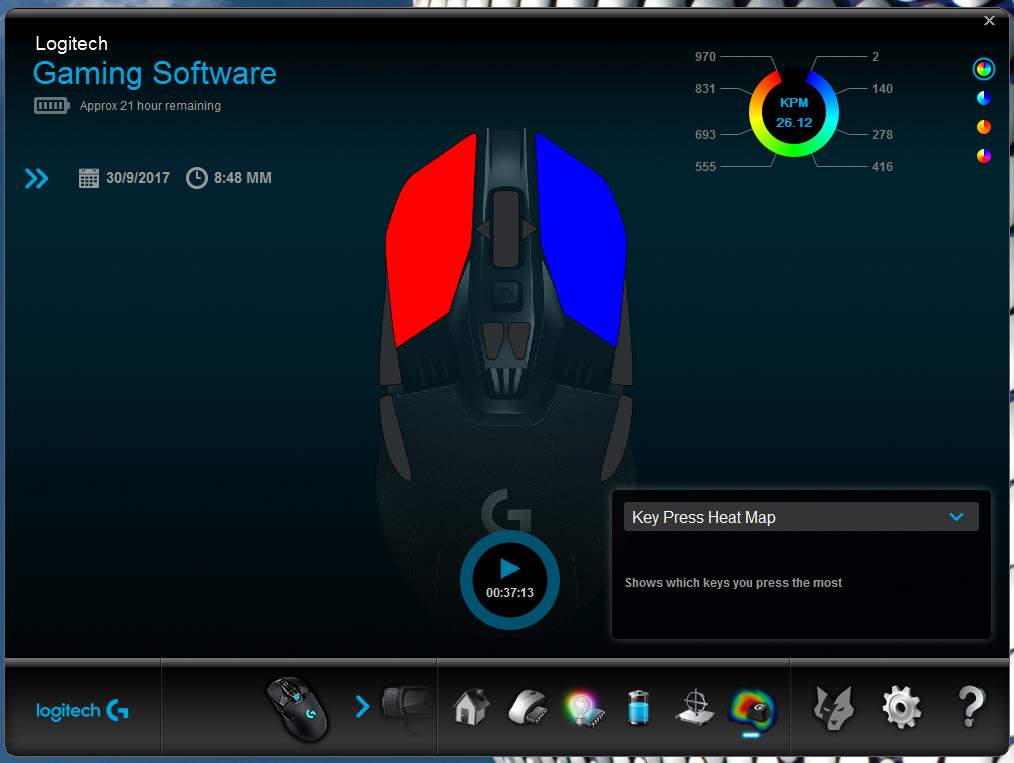Click the red left mouse button

429,242
